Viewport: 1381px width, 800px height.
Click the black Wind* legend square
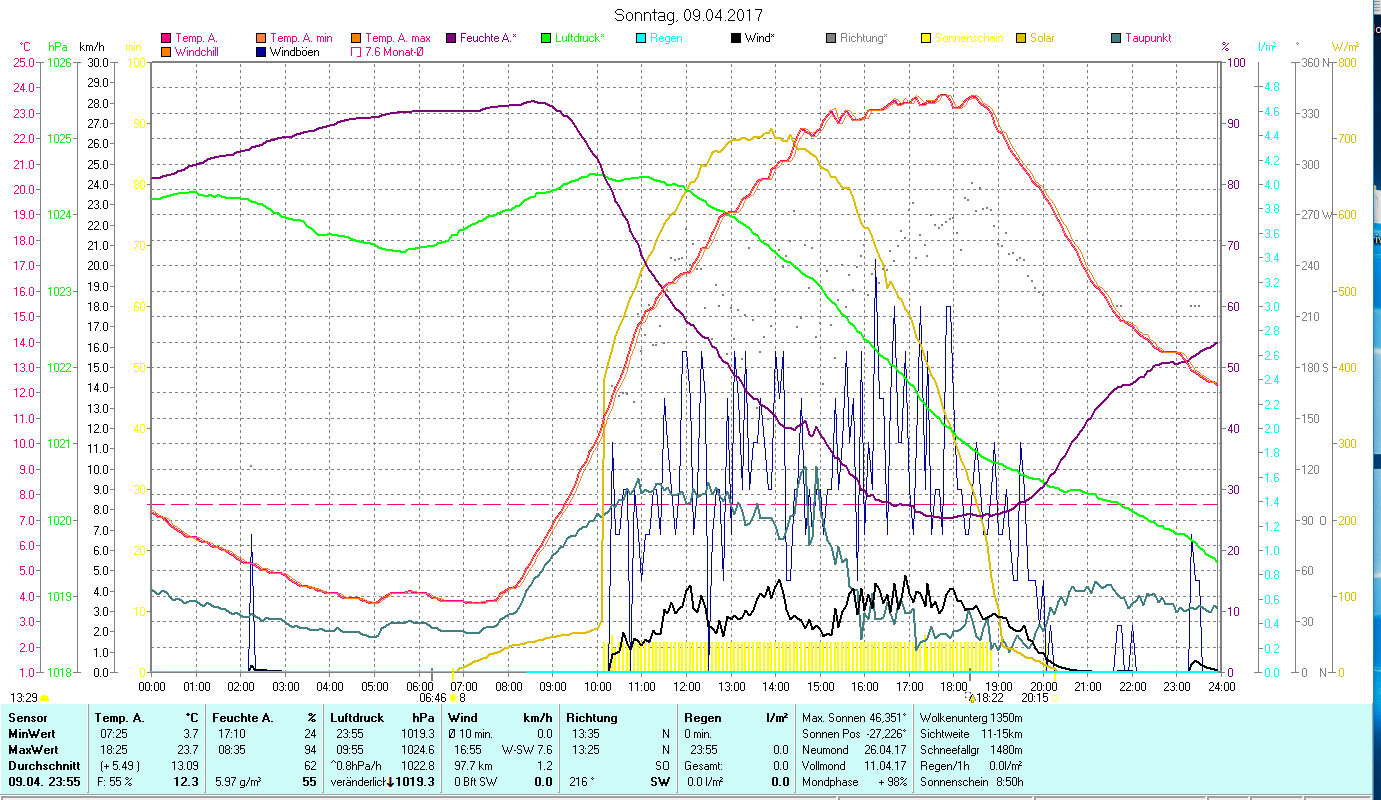[735, 39]
